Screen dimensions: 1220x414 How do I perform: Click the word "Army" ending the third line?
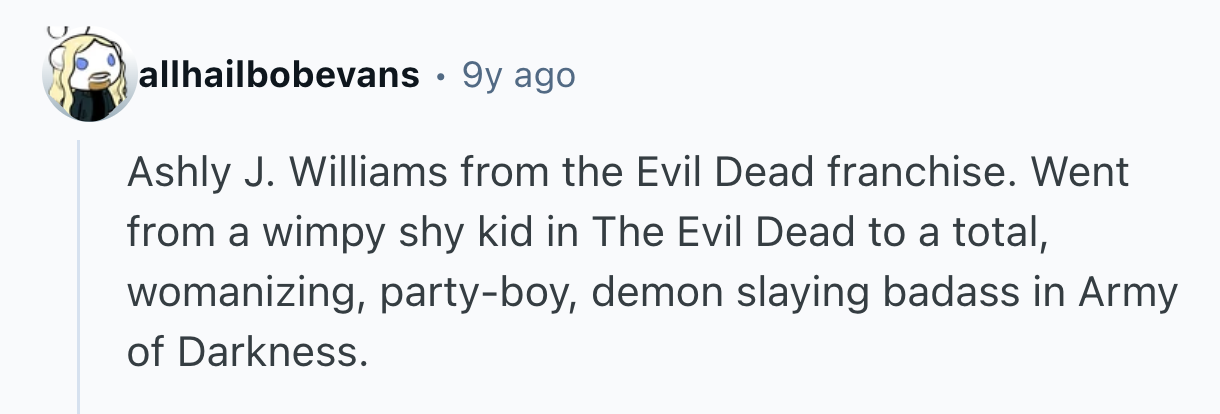coord(1128,293)
